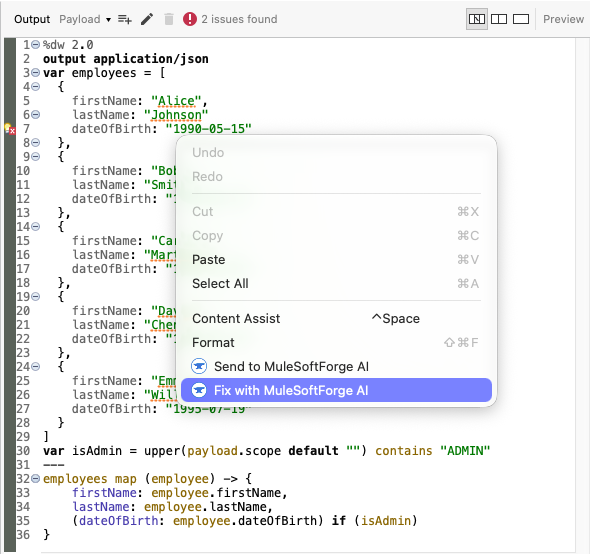
Task: Click 'var employees' on line 3
Action: click(90, 73)
